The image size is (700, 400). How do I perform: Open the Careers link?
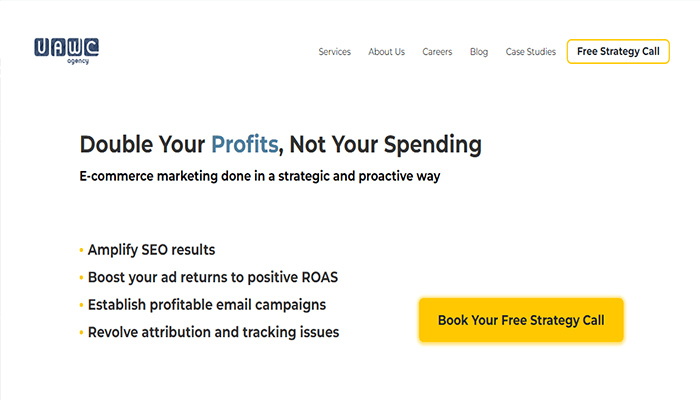point(437,52)
